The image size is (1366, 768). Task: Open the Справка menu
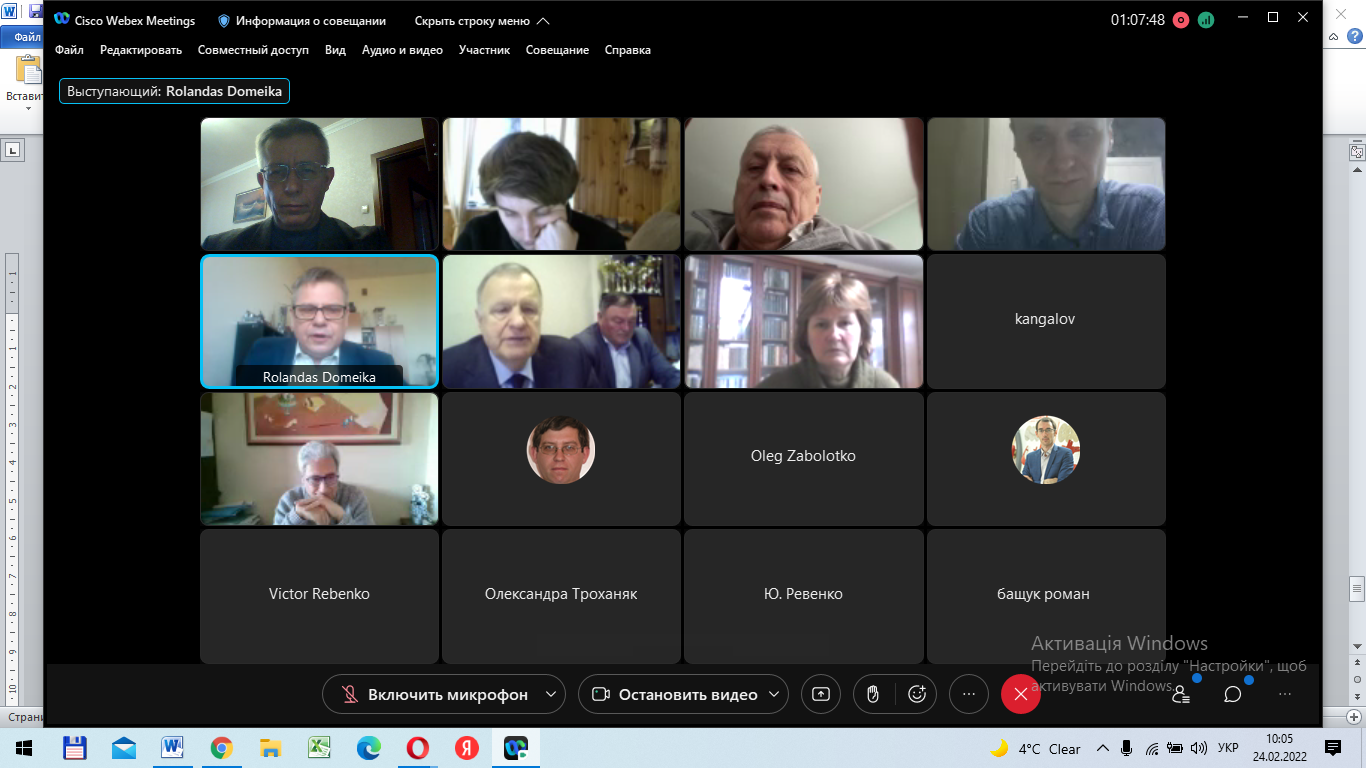tap(628, 50)
